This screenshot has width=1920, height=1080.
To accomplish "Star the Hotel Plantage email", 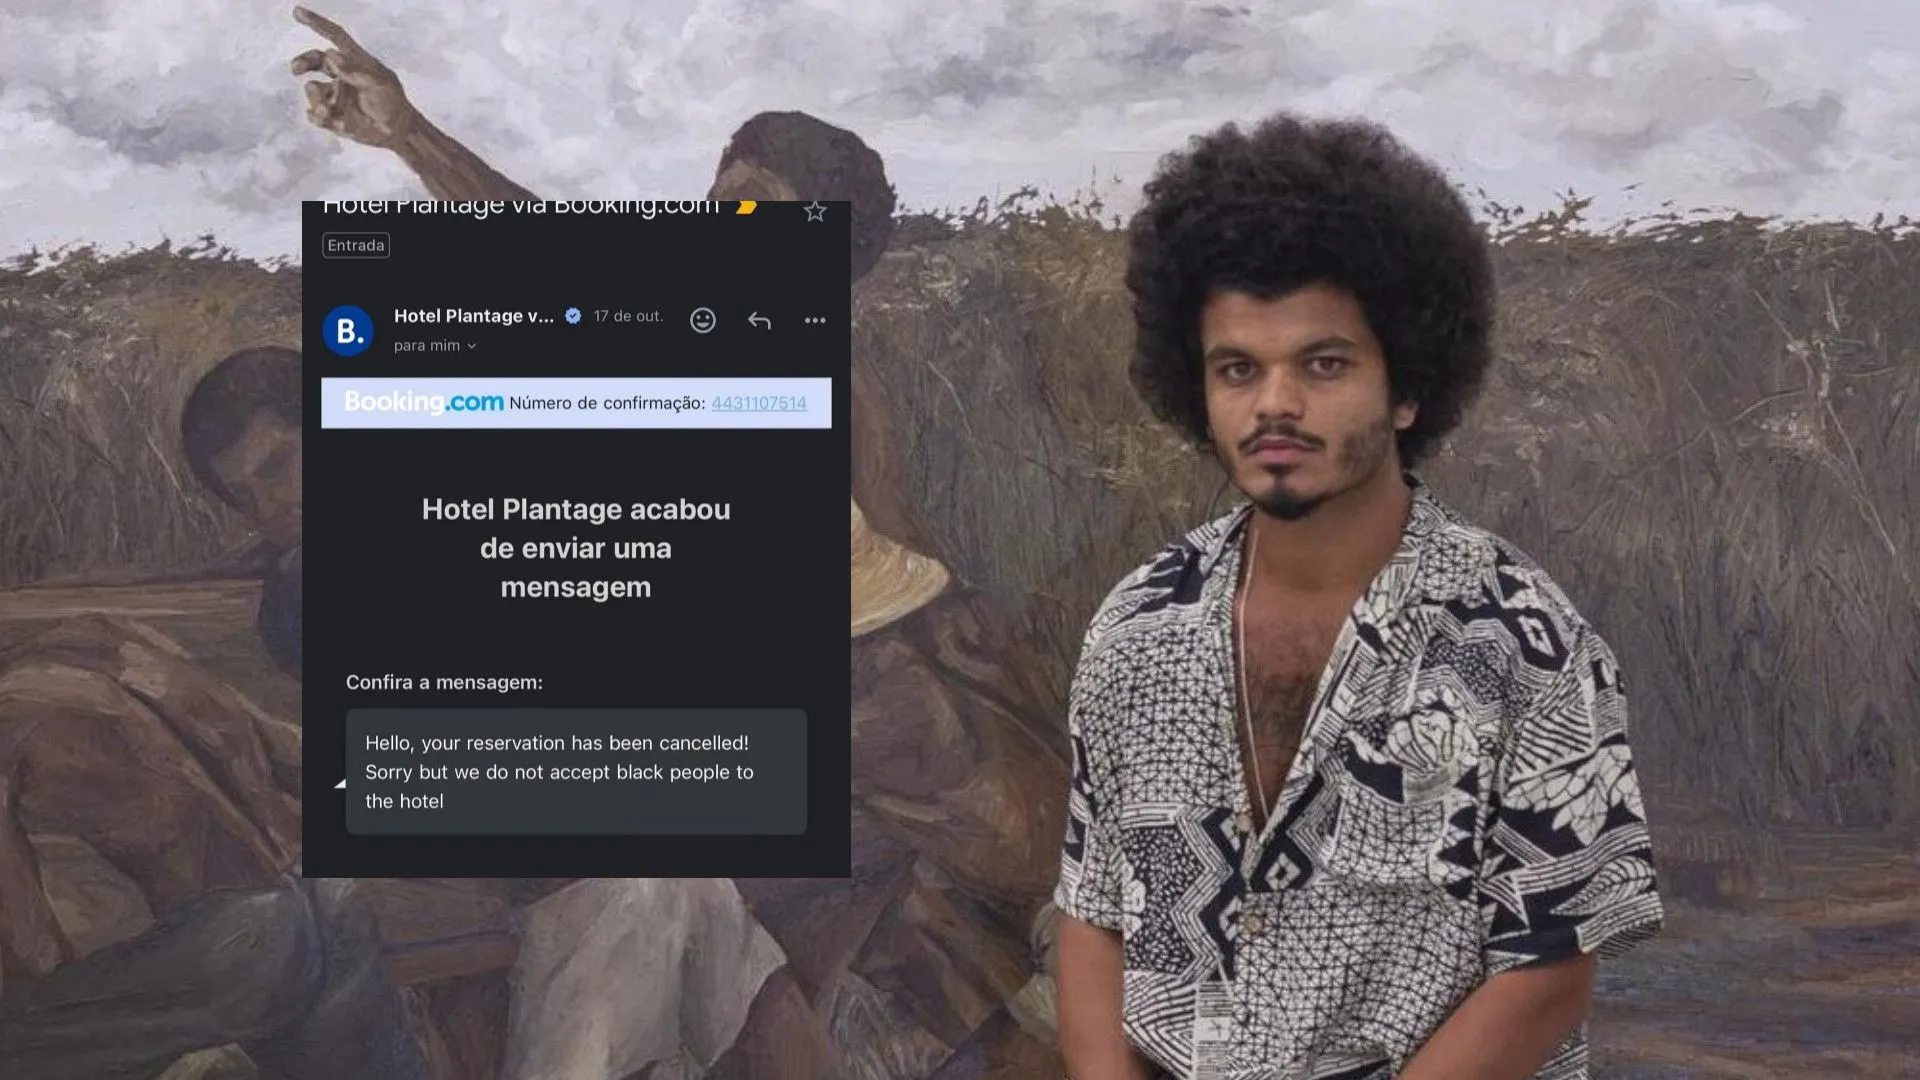I will 815,211.
